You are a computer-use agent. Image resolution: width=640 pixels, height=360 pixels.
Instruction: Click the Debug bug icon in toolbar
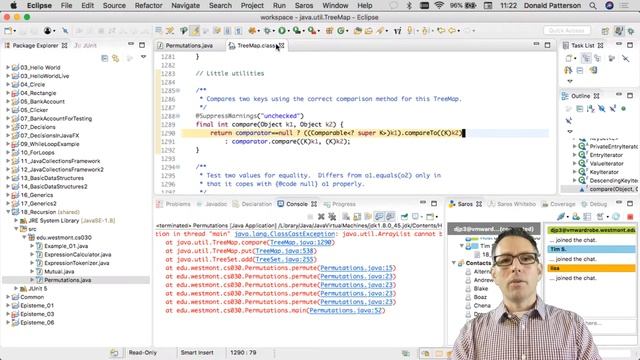click(267, 31)
